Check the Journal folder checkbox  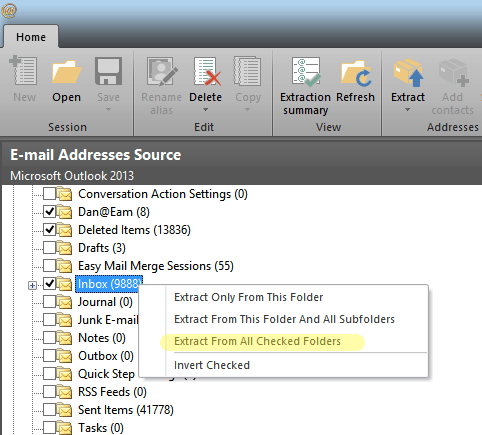[50, 301]
